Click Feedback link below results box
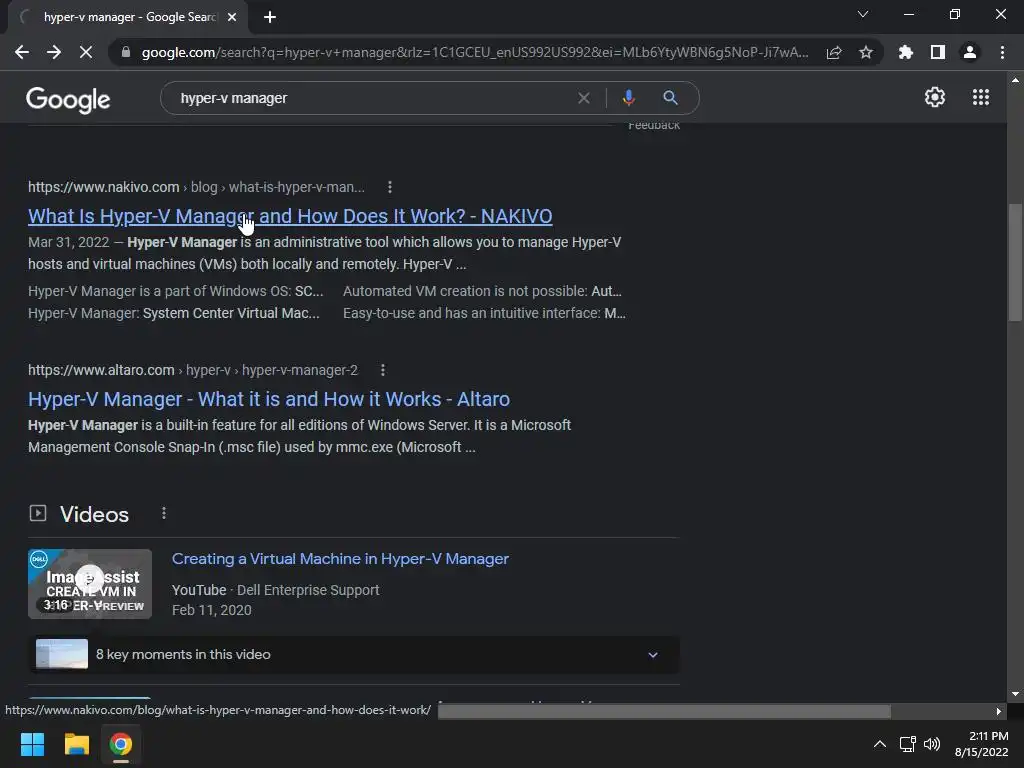This screenshot has width=1024, height=768. coord(654,125)
